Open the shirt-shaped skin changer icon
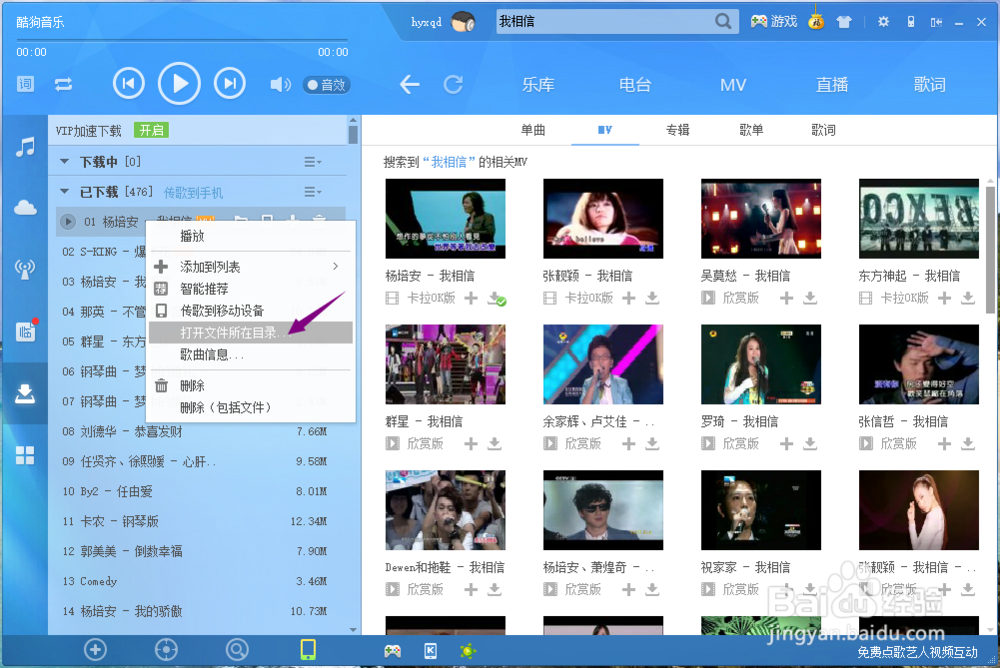 tap(845, 20)
